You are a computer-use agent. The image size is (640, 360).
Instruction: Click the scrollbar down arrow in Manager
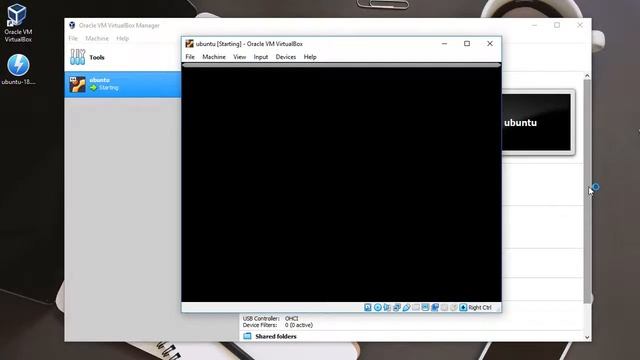587,337
